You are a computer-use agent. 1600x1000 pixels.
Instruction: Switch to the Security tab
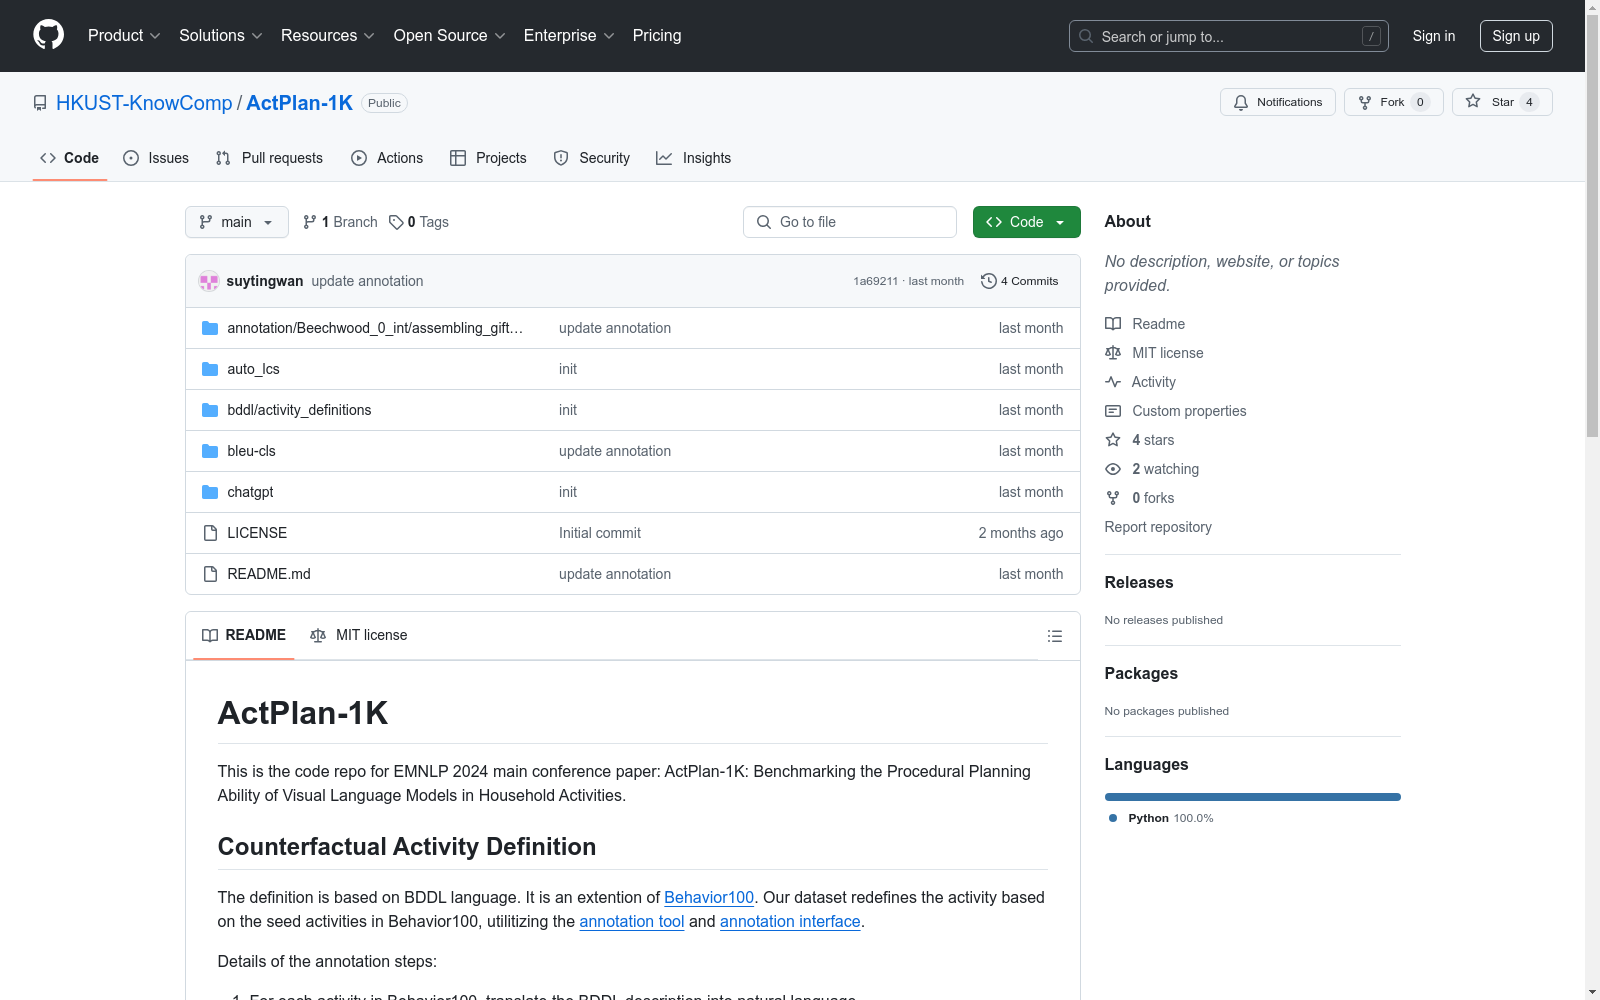tap(592, 158)
